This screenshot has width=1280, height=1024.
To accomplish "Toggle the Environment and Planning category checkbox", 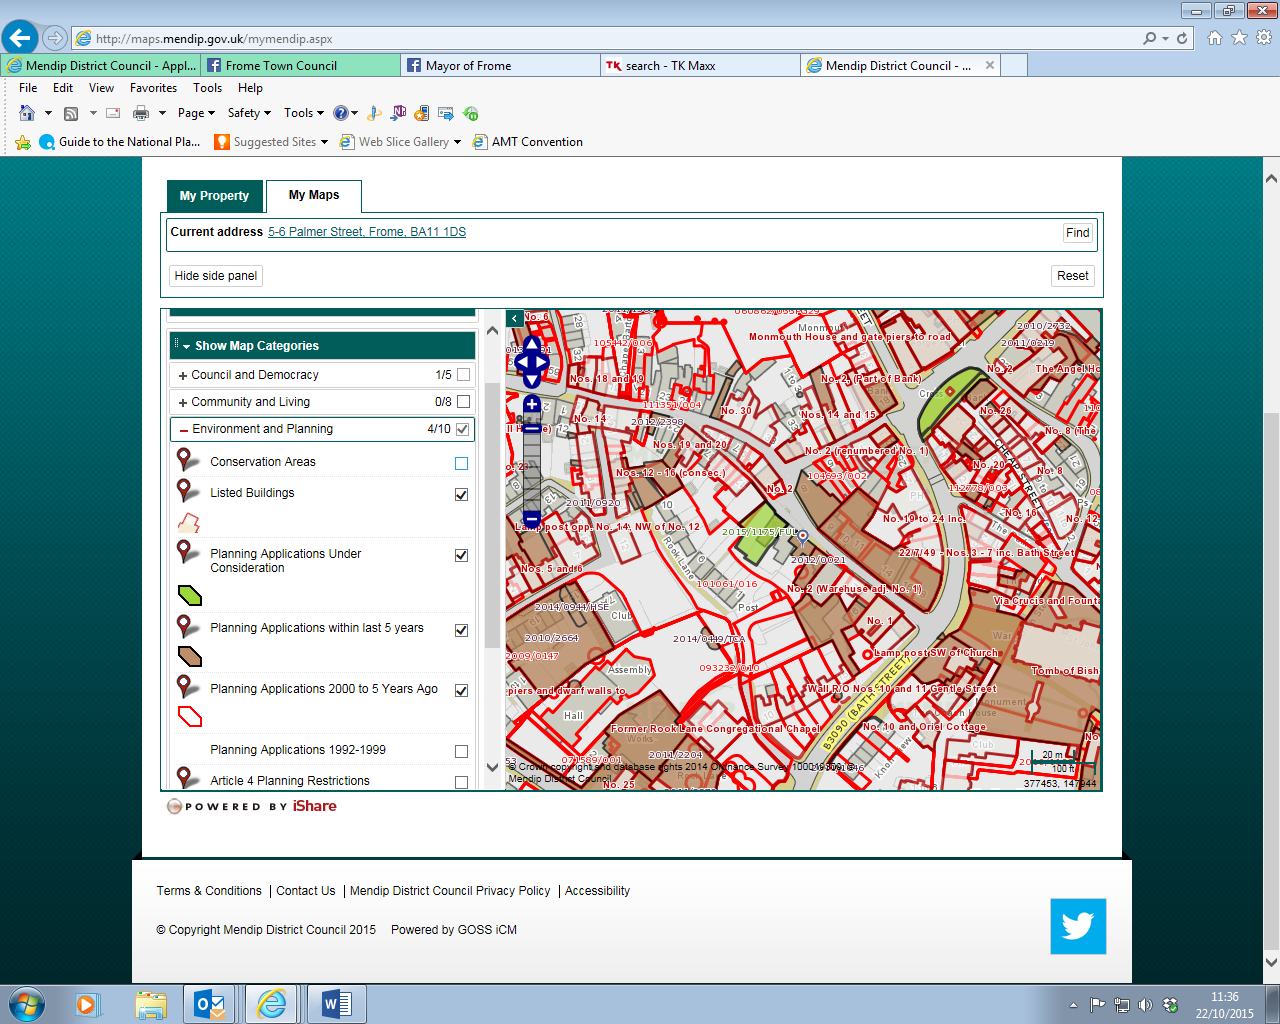I will click(x=462, y=429).
